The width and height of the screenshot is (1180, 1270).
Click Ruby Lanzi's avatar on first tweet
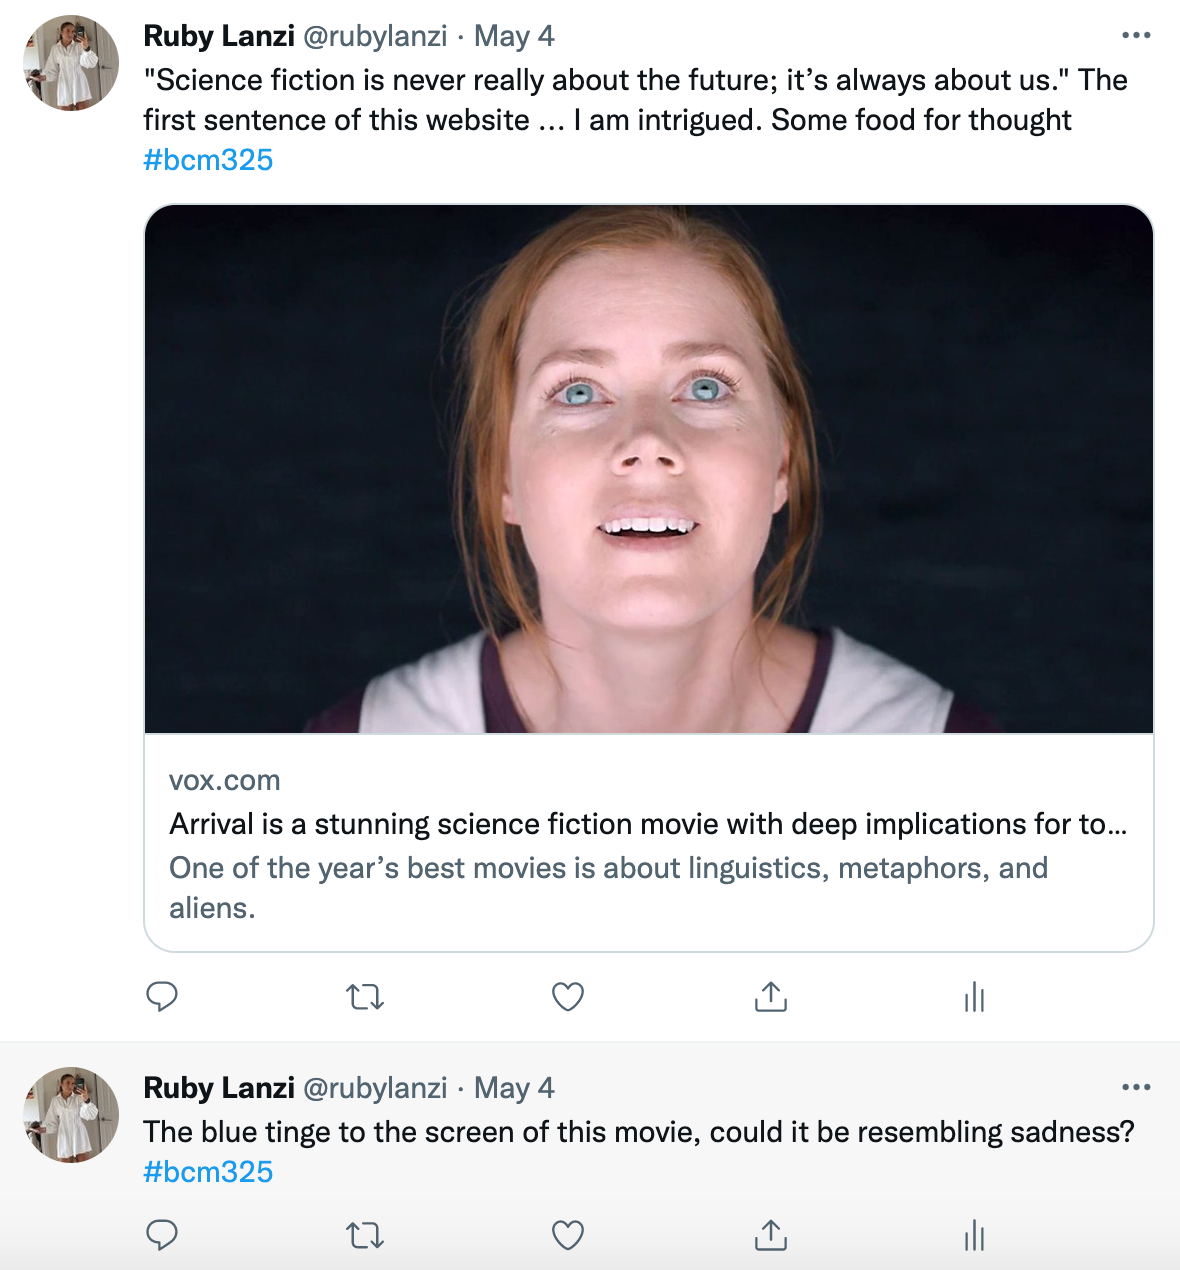71,63
